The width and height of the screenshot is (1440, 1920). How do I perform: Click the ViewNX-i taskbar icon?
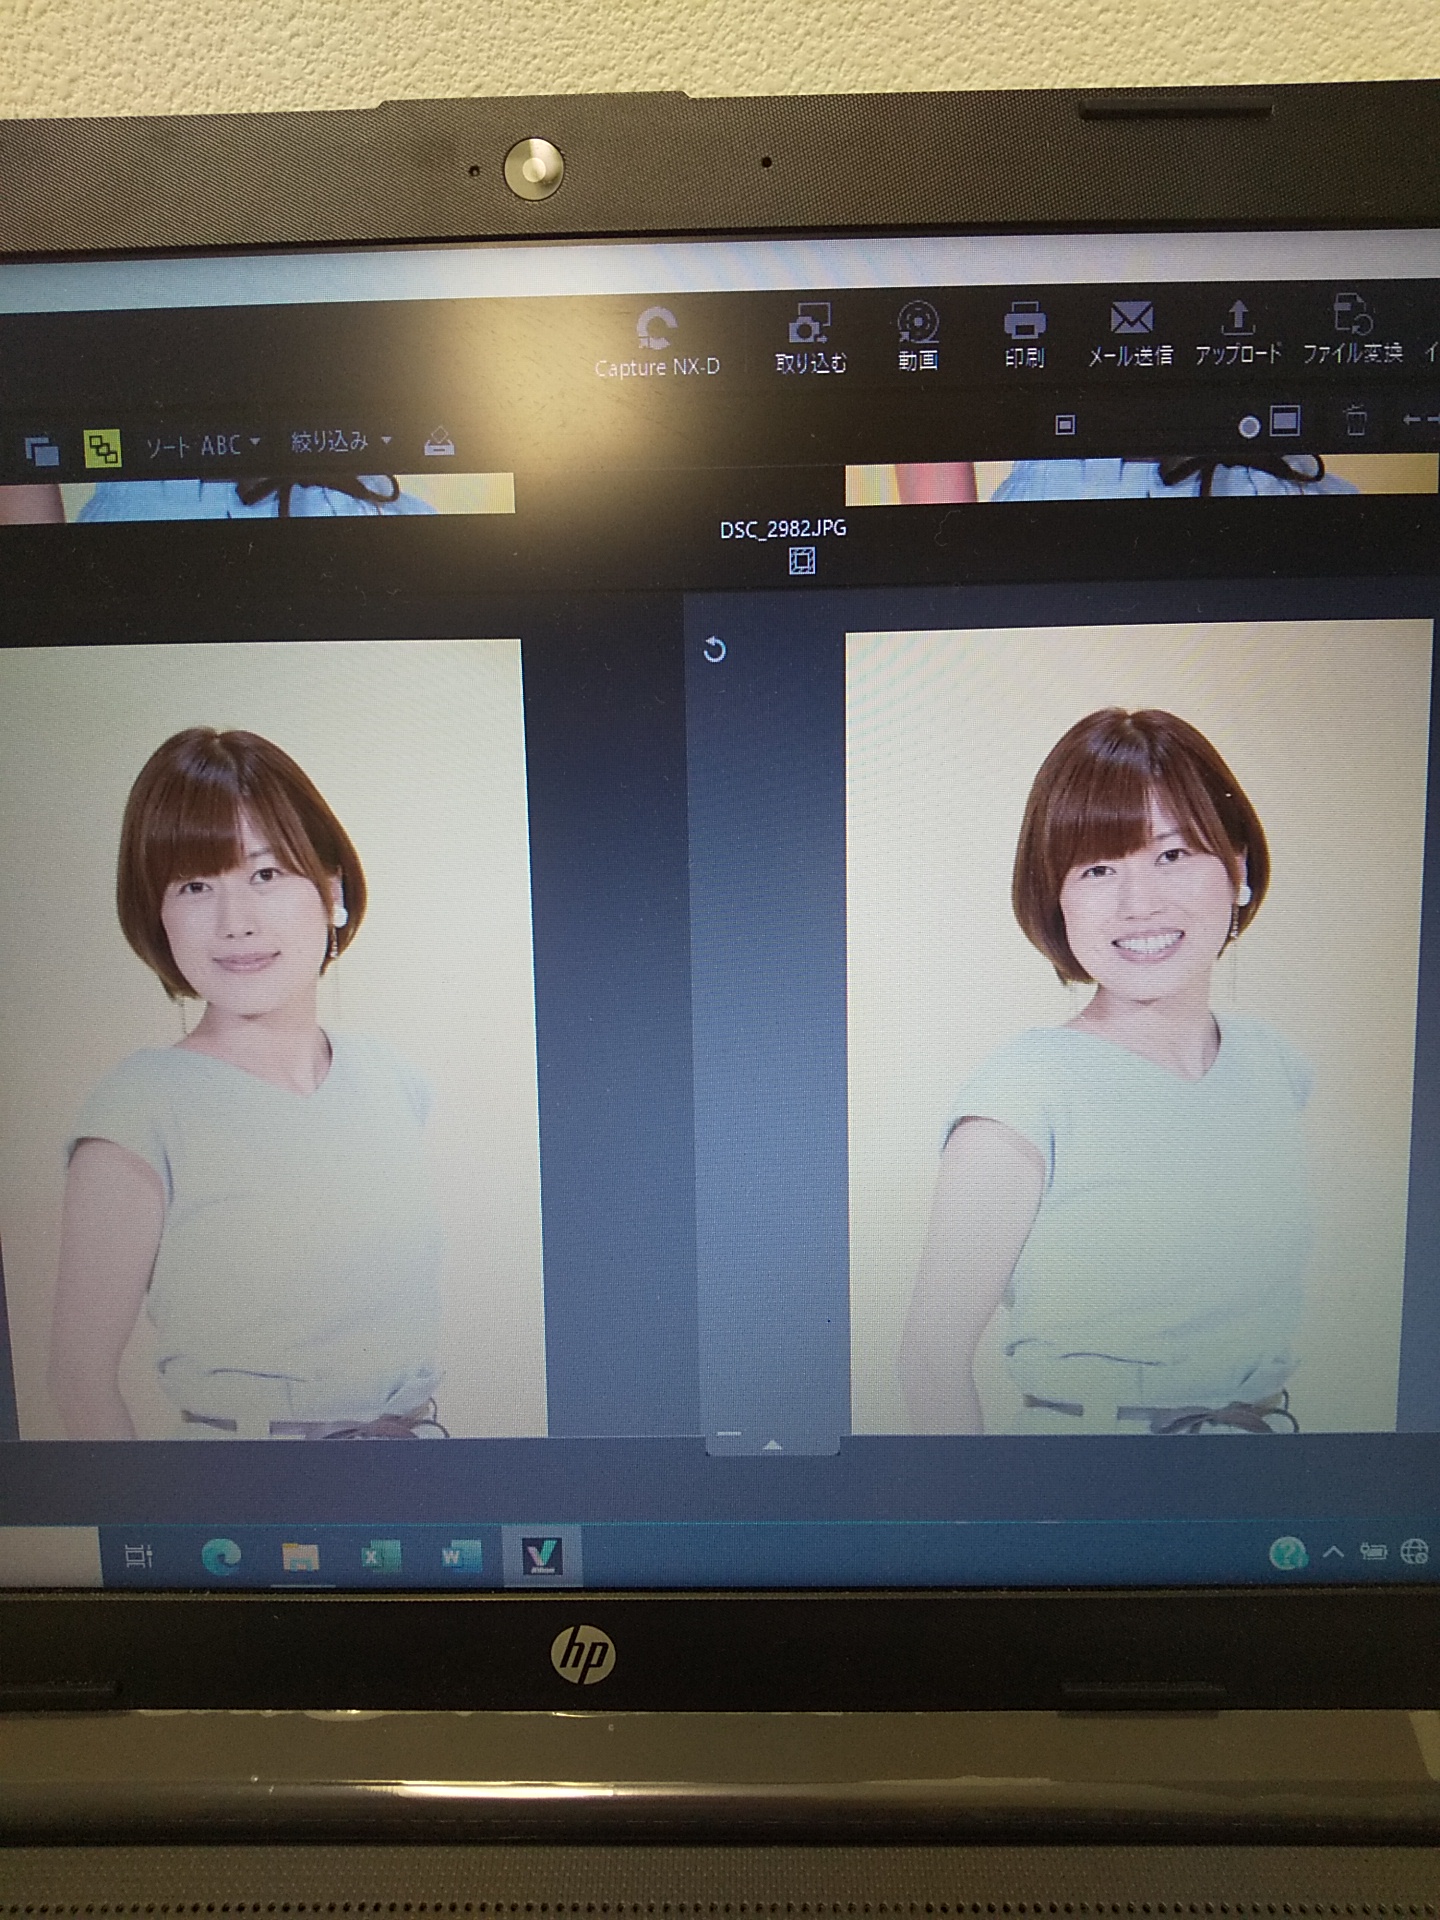pyautogui.click(x=542, y=1556)
